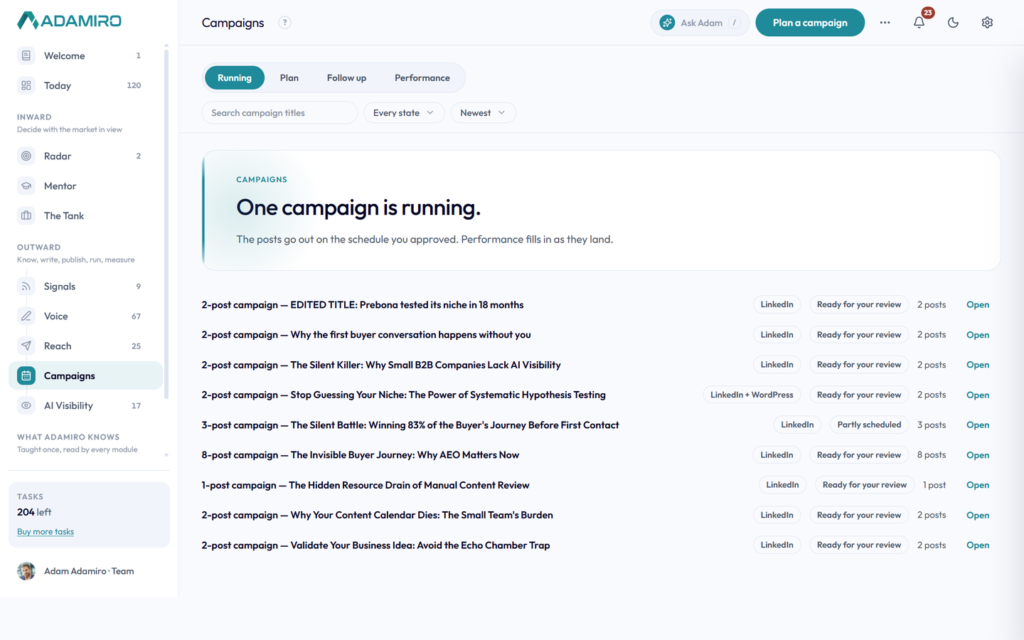Open the Mentor graduation cap icon
Screen dimensions: 1024x640
tap(26, 185)
